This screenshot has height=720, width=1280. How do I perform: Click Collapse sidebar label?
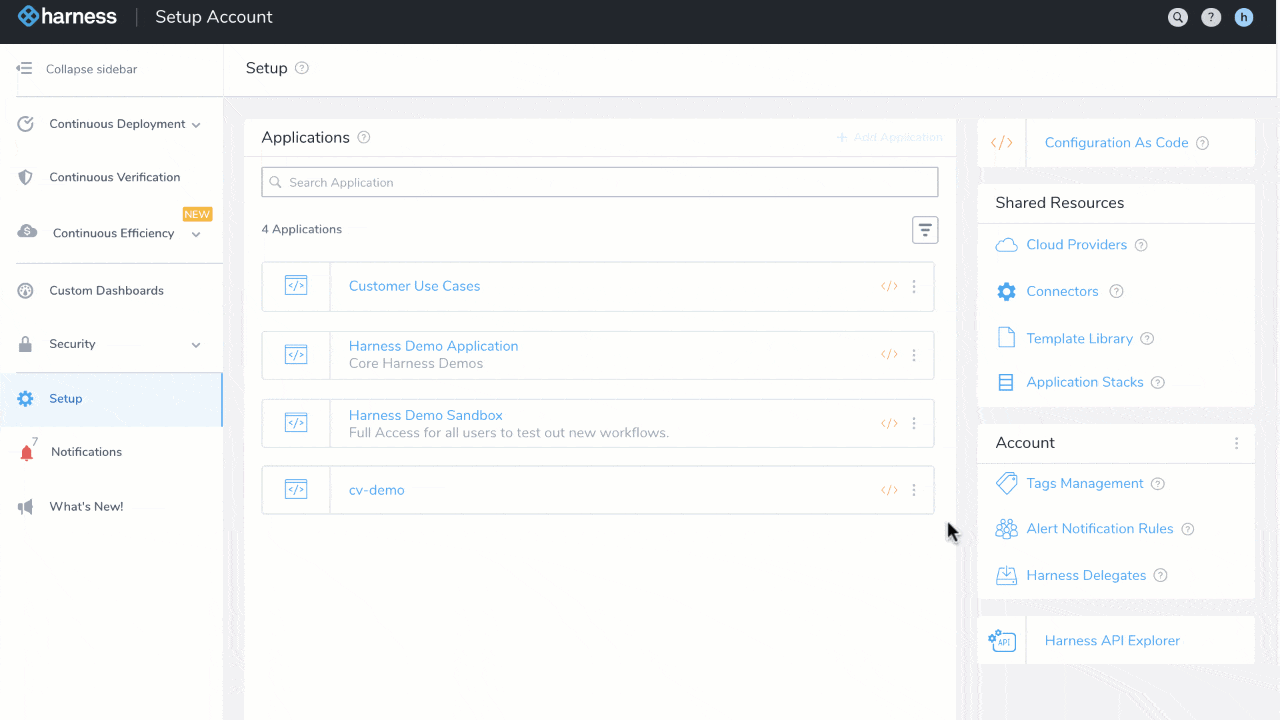91,70
